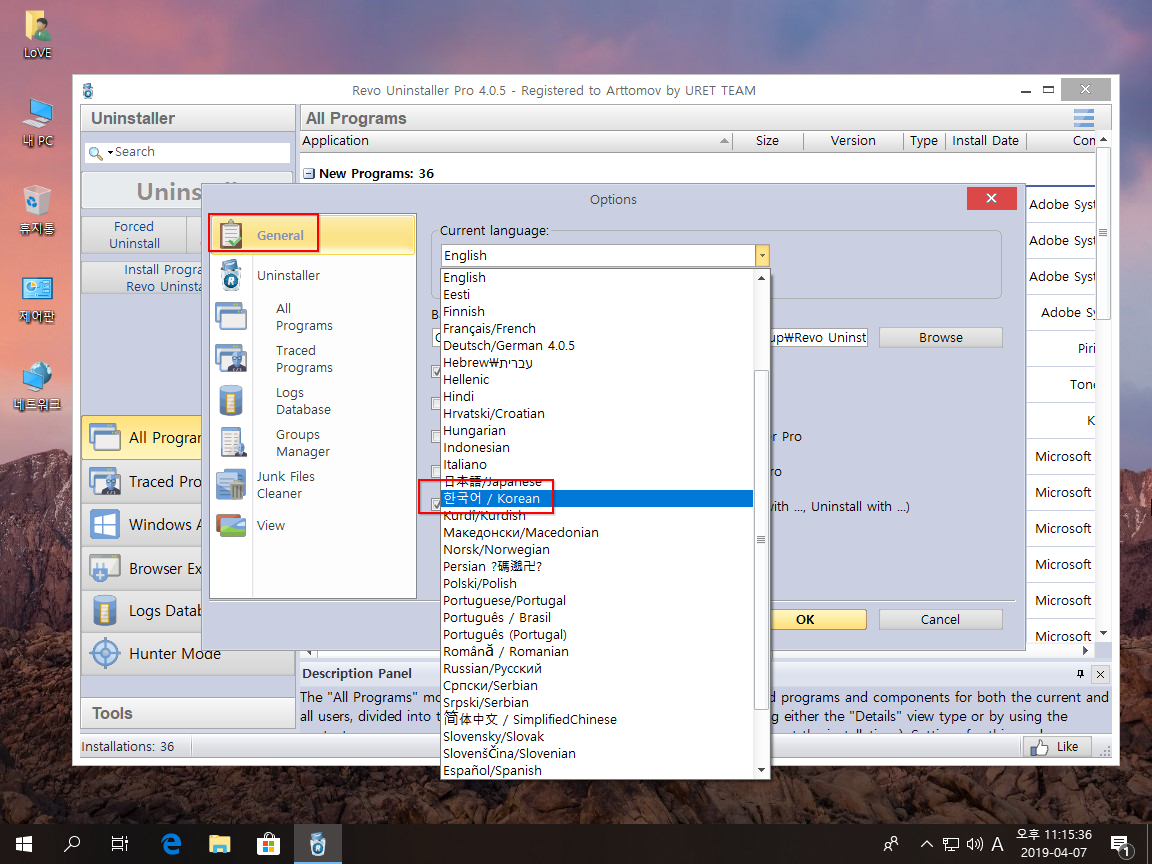The width and height of the screenshot is (1152, 864).
Task: Open Windows Start menu
Action: pyautogui.click(x=24, y=843)
